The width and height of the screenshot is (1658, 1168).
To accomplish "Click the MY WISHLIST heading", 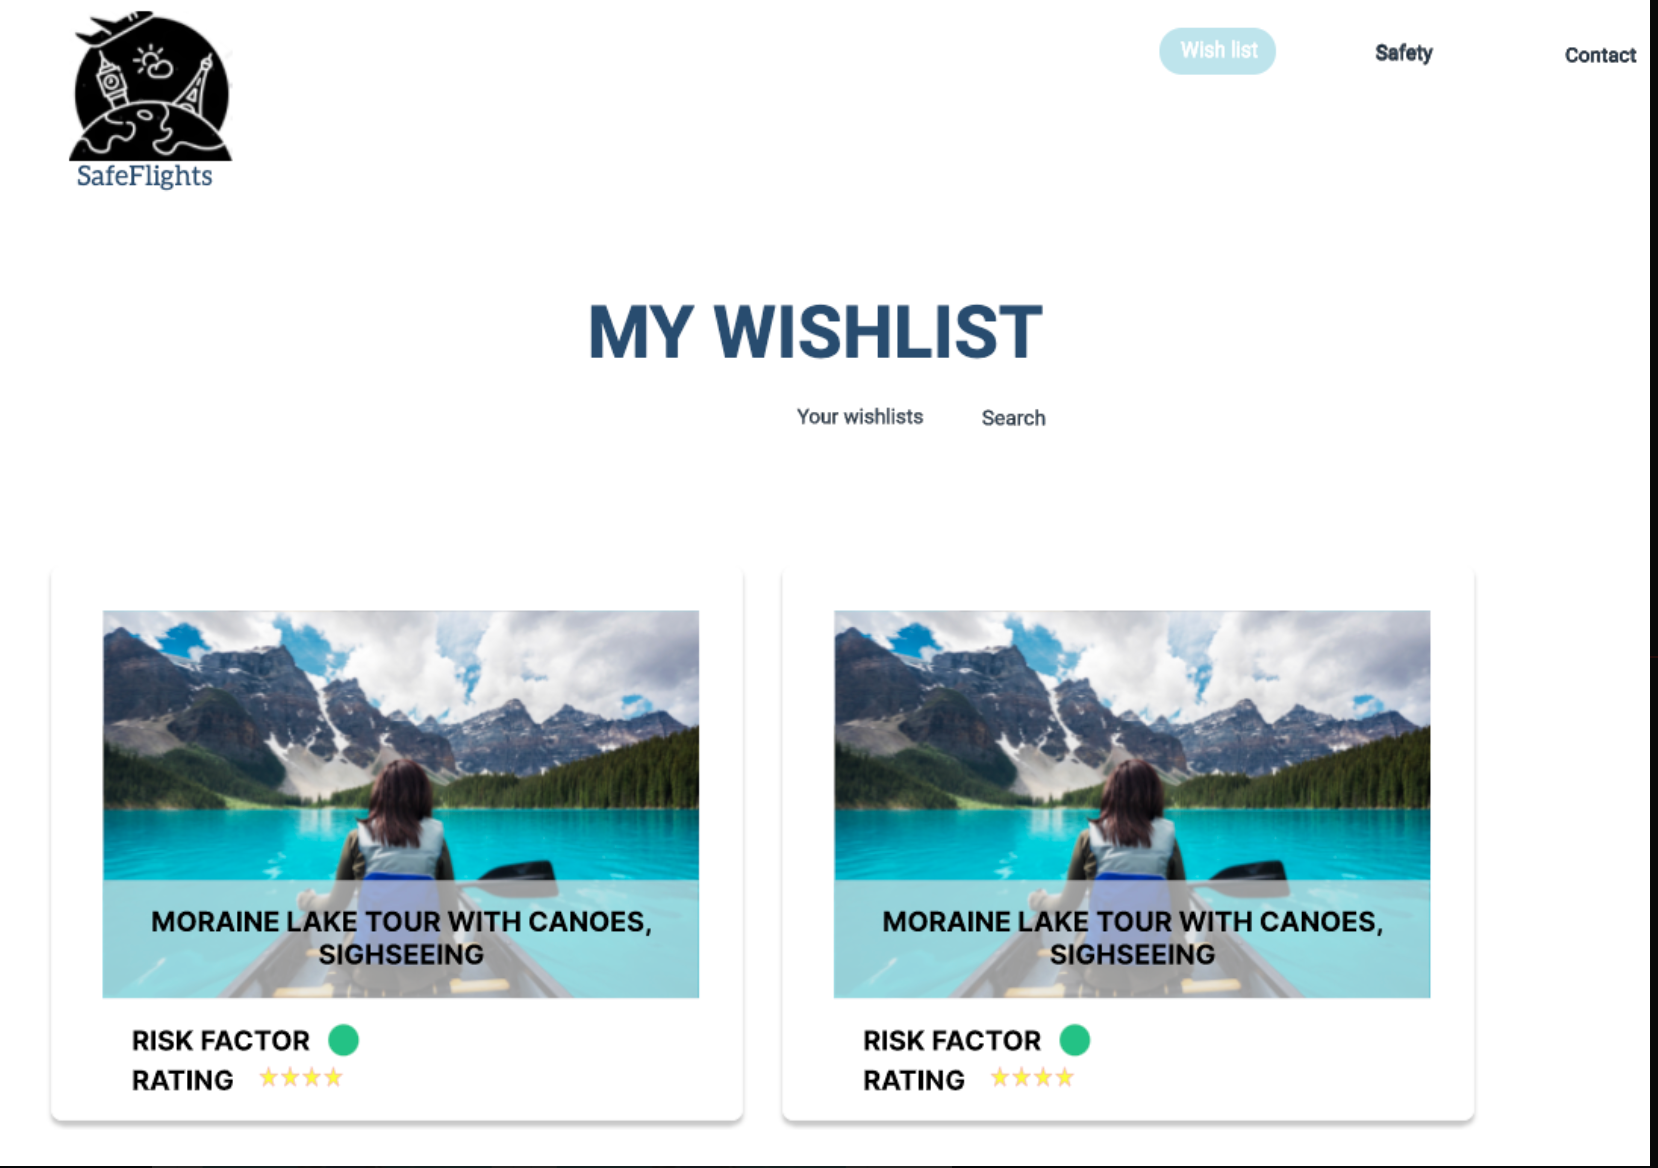I will tap(815, 332).
